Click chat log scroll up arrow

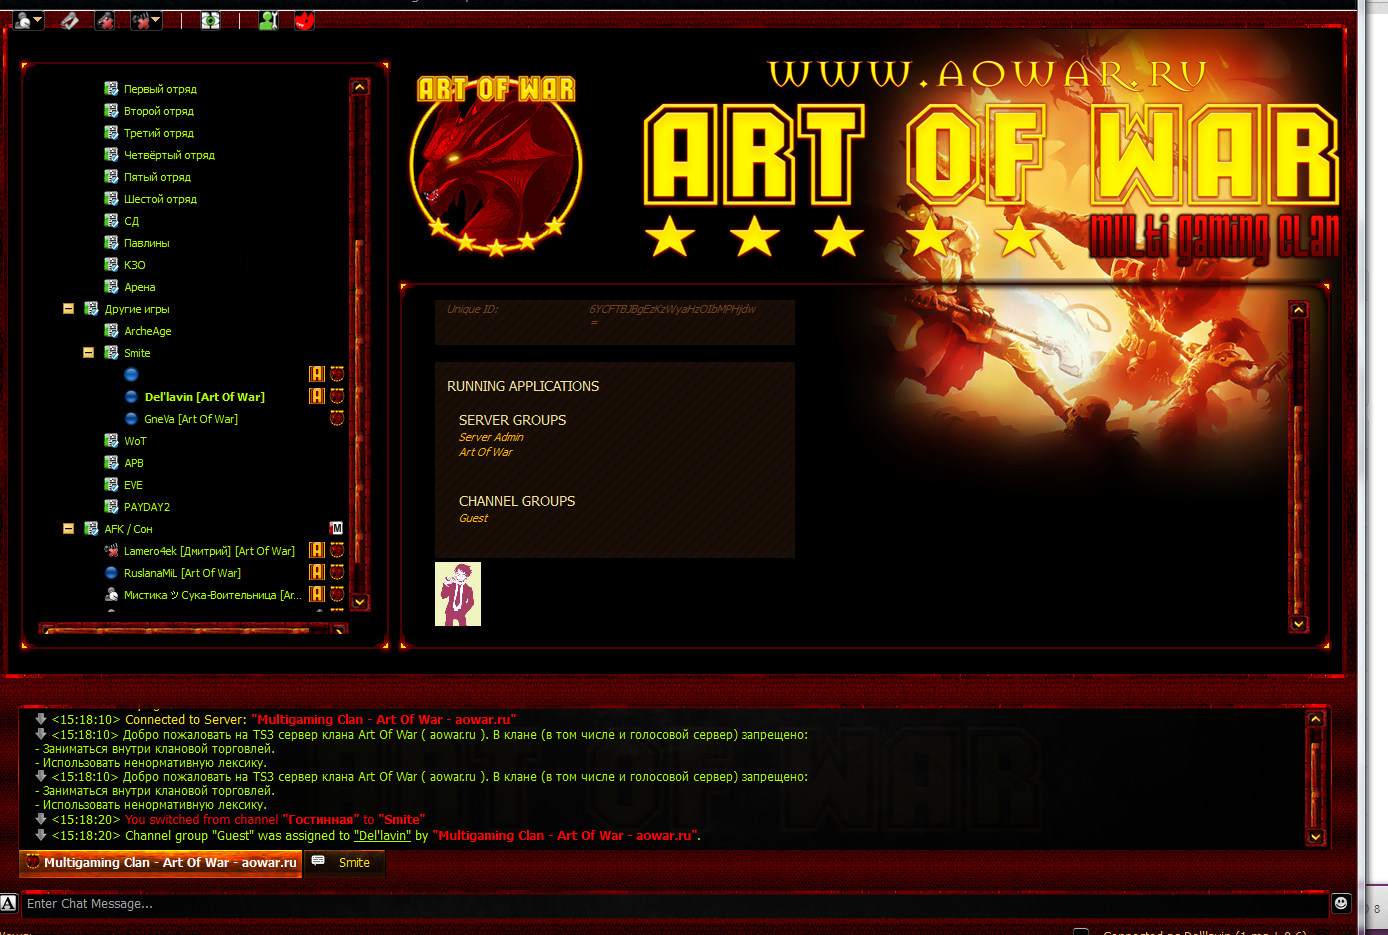coord(1316,719)
